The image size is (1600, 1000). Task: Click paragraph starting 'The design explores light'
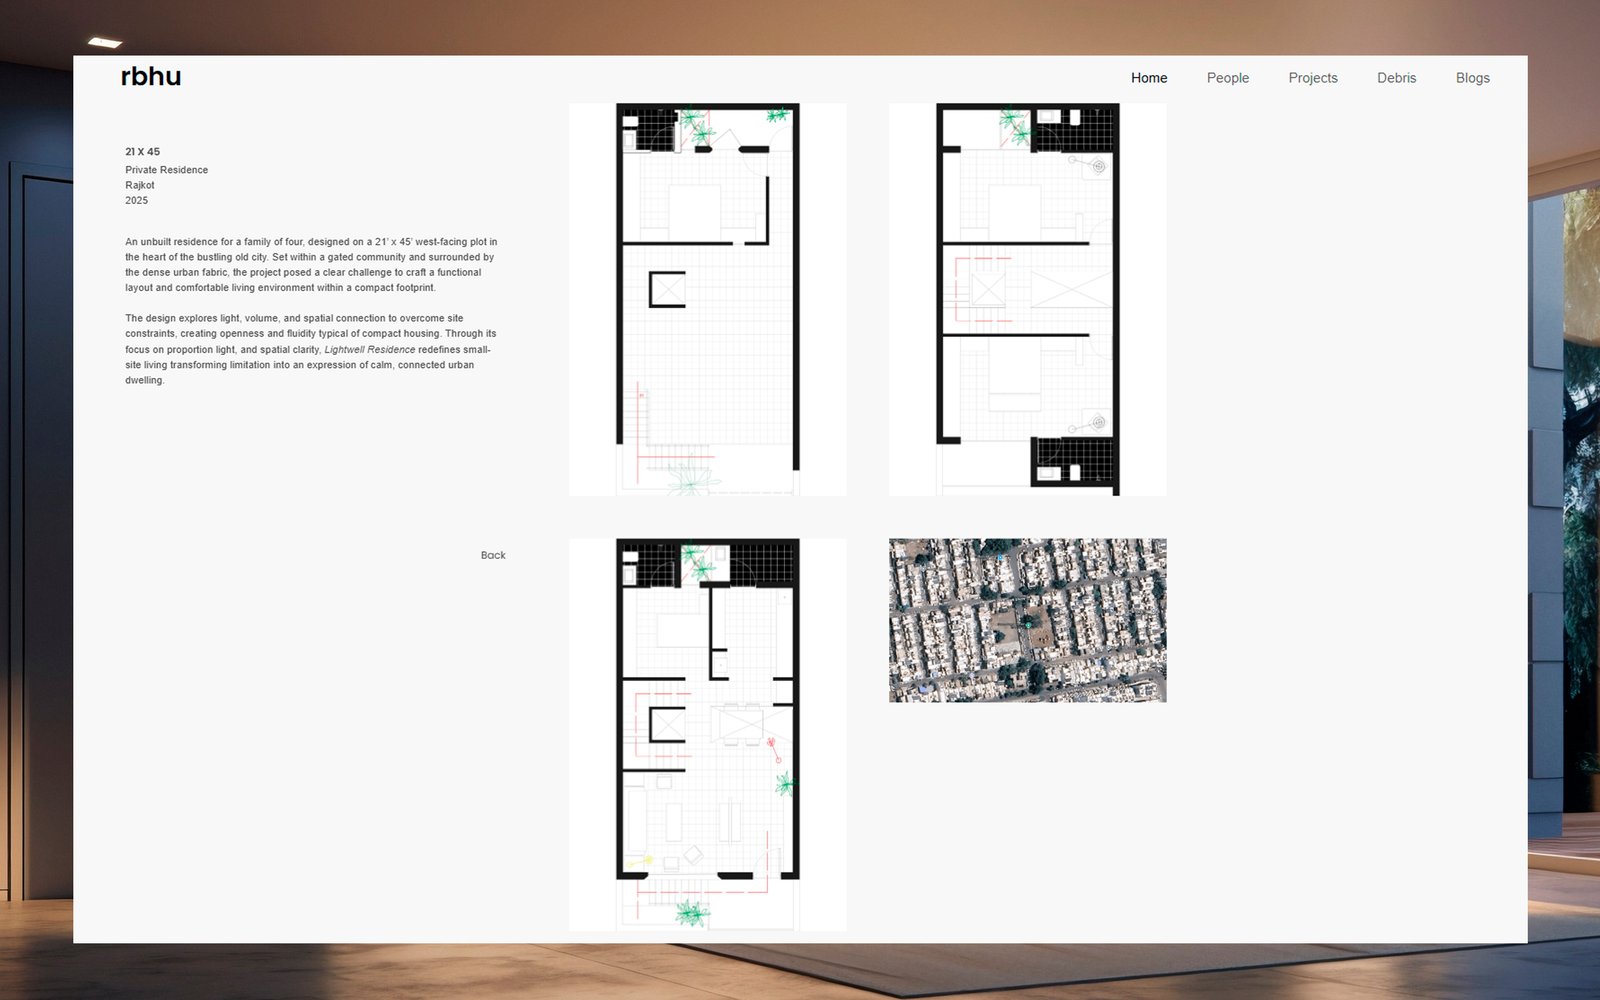coord(310,349)
